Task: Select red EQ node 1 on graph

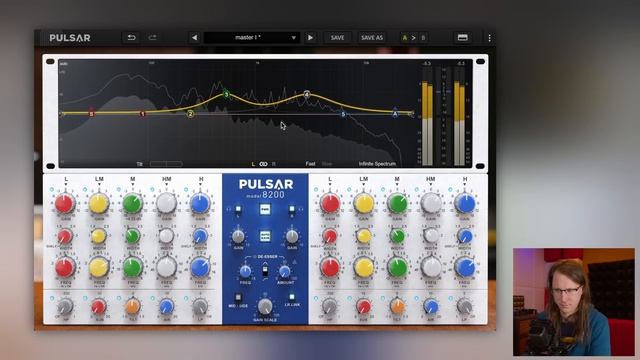Action: [x=142, y=114]
